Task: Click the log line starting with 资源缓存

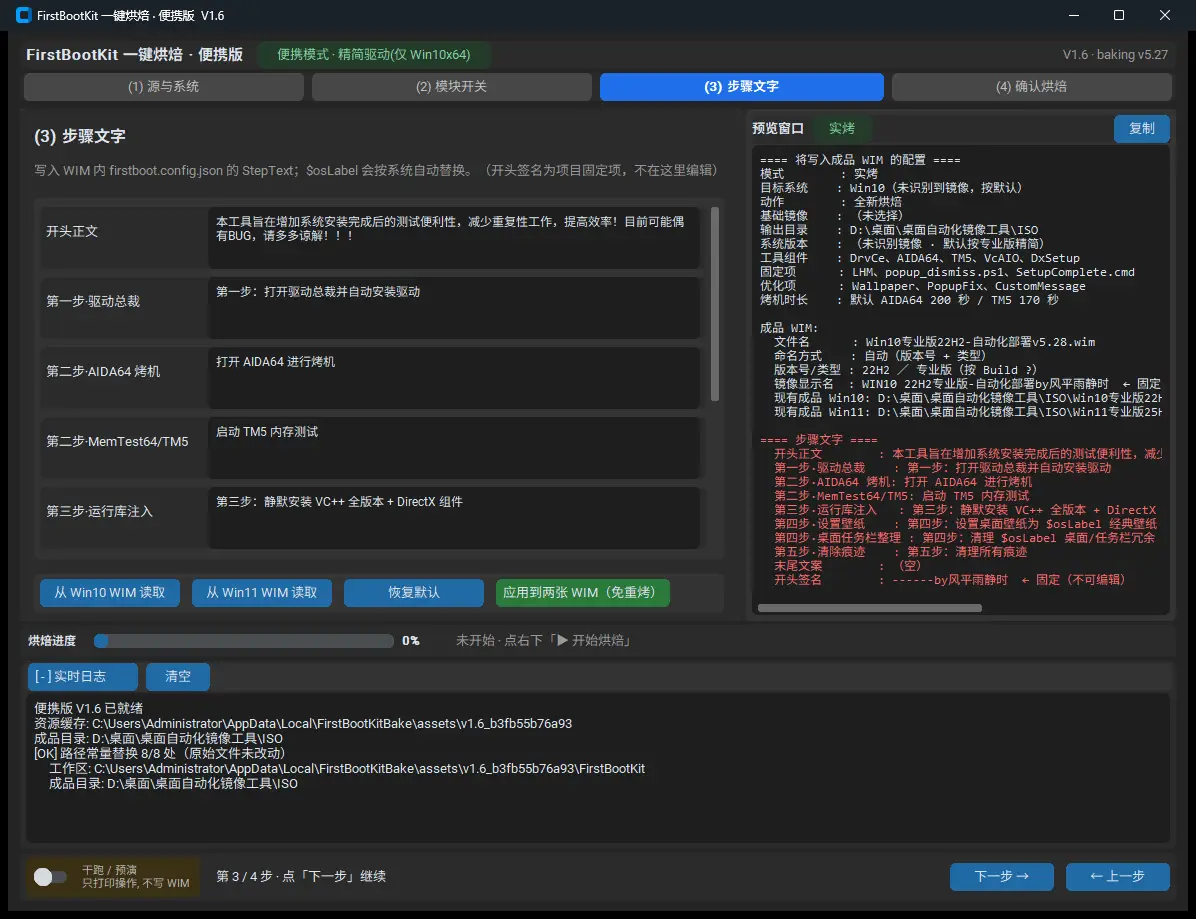Action: click(303, 724)
